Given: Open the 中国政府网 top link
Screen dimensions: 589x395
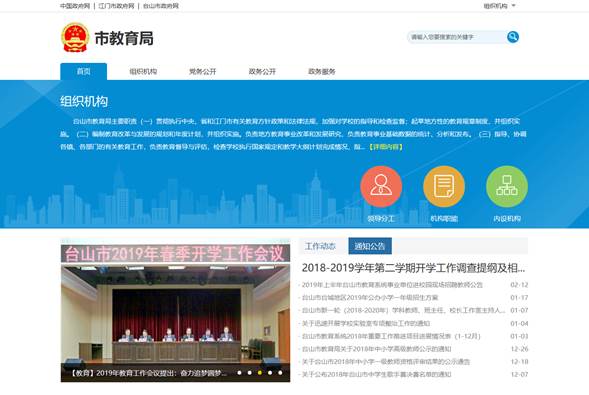Looking at the screenshot, I should (x=75, y=6).
